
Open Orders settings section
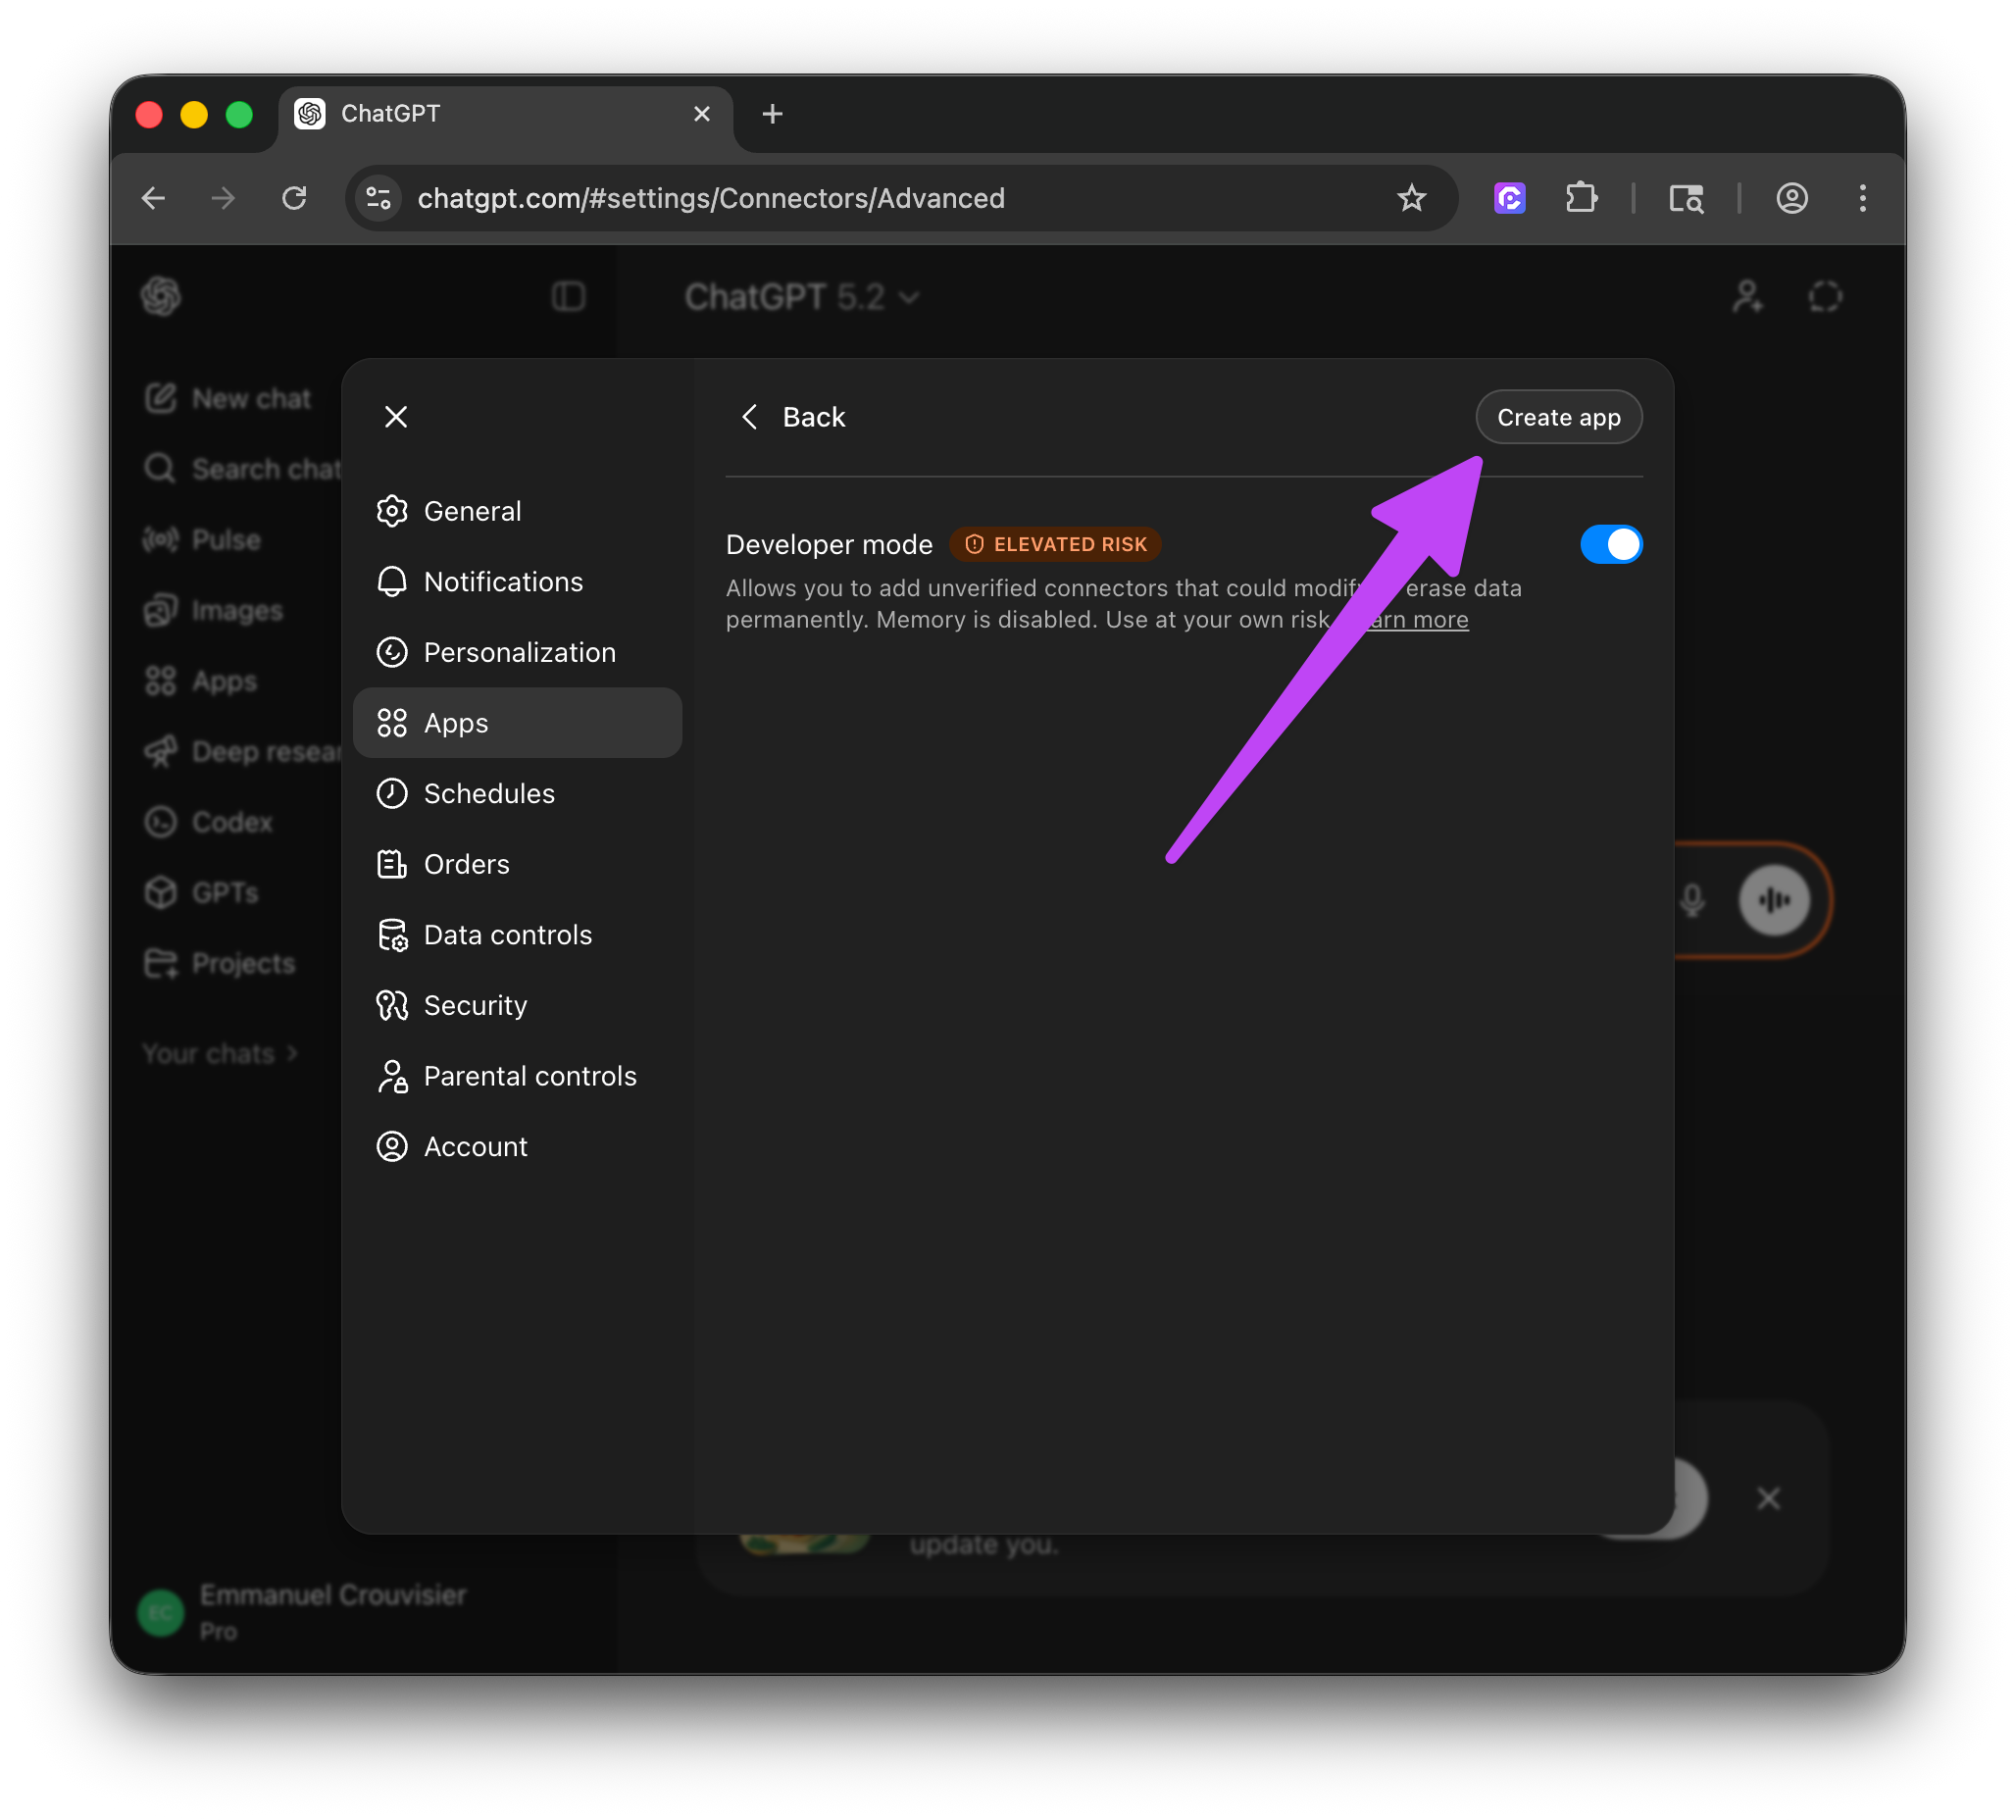[x=466, y=864]
